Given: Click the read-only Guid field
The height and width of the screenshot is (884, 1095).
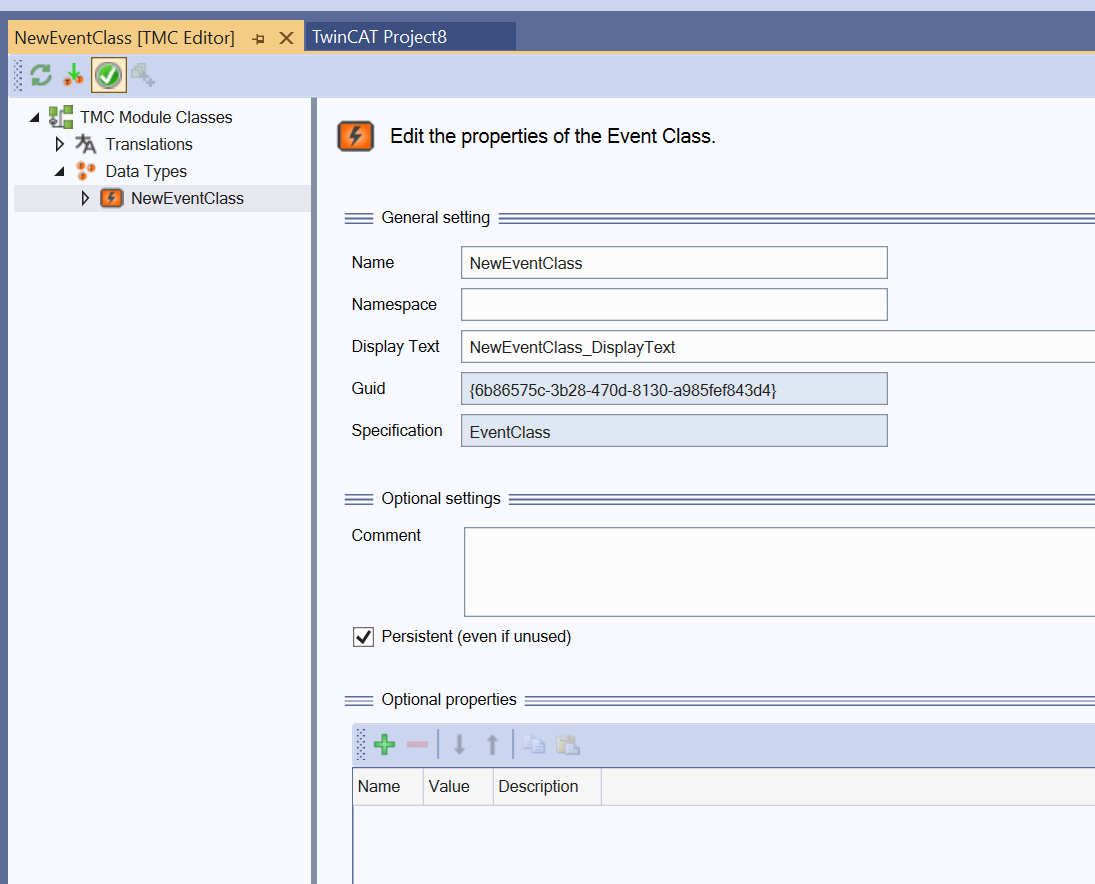Looking at the screenshot, I should pyautogui.click(x=674, y=388).
